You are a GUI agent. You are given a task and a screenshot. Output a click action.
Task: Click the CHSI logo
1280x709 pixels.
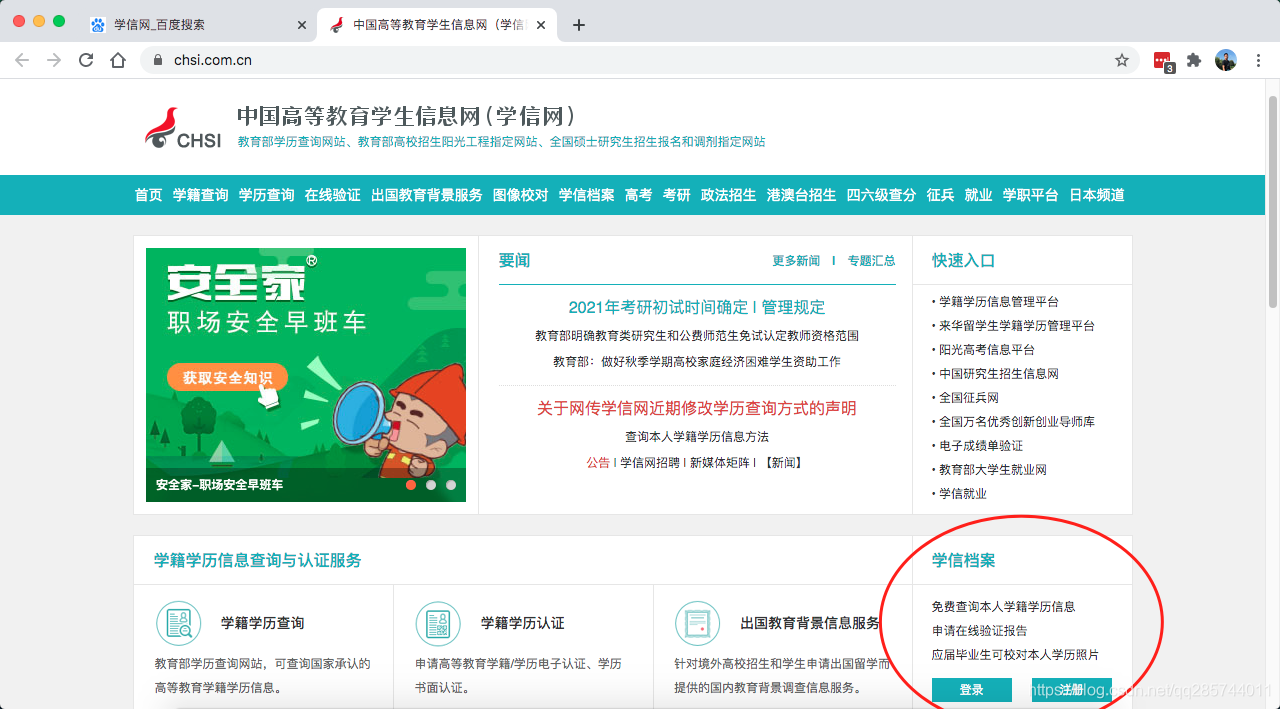183,128
